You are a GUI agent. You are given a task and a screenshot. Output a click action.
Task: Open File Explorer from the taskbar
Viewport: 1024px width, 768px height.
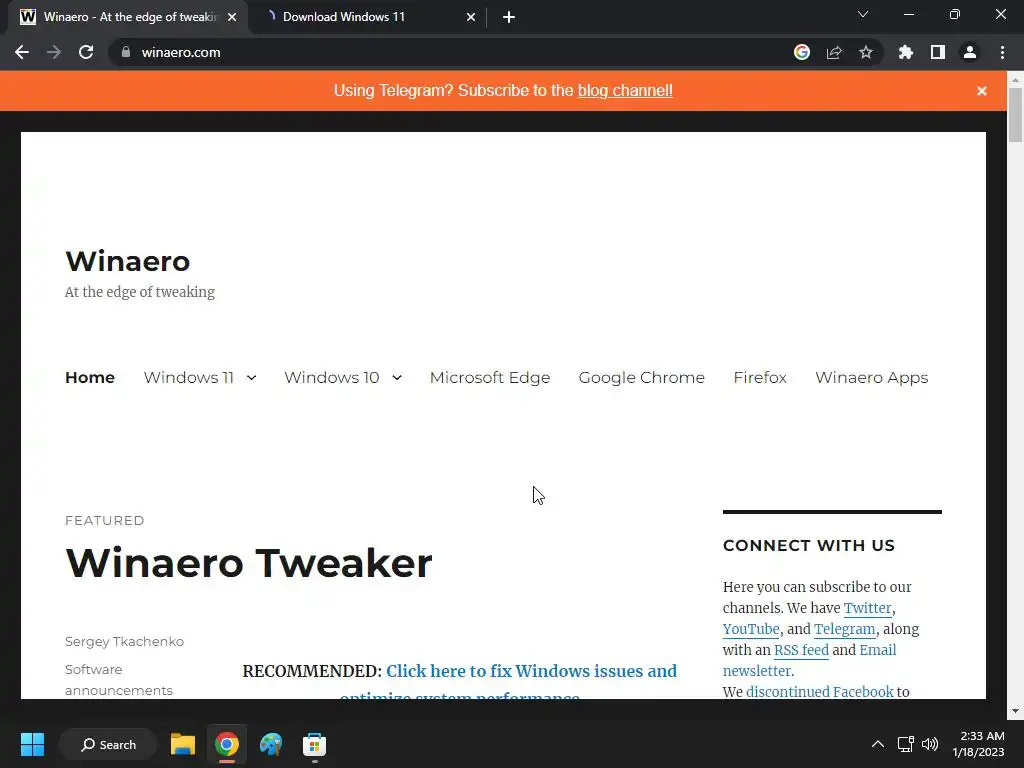(x=183, y=744)
